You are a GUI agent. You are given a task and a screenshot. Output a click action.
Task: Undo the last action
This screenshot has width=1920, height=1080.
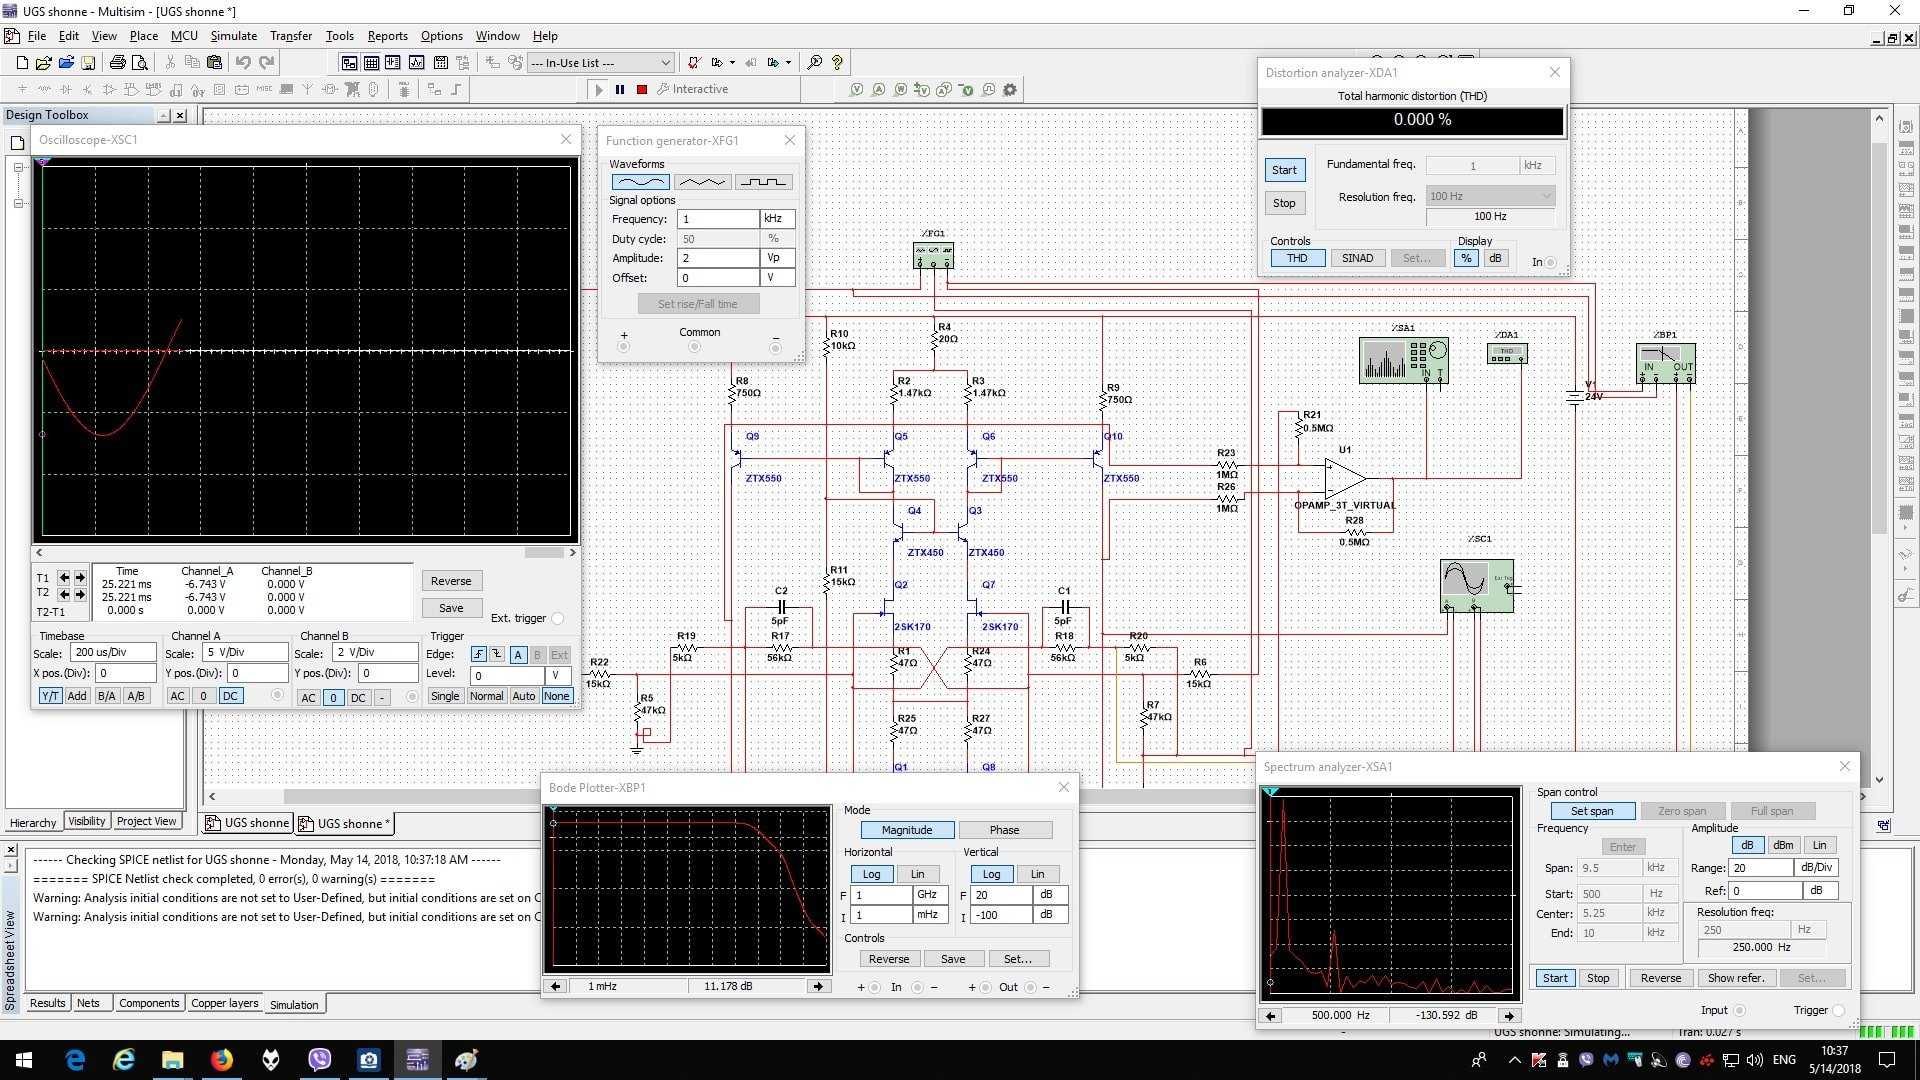(243, 62)
